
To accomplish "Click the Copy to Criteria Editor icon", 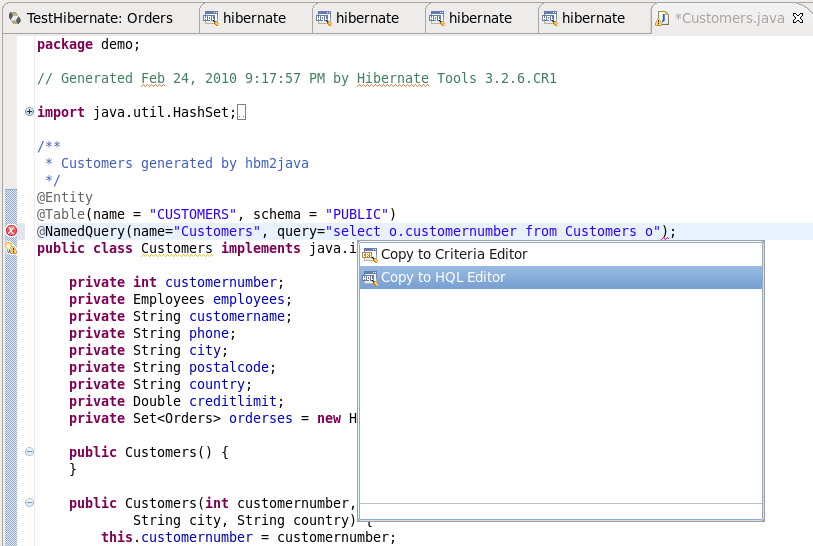I will click(370, 255).
